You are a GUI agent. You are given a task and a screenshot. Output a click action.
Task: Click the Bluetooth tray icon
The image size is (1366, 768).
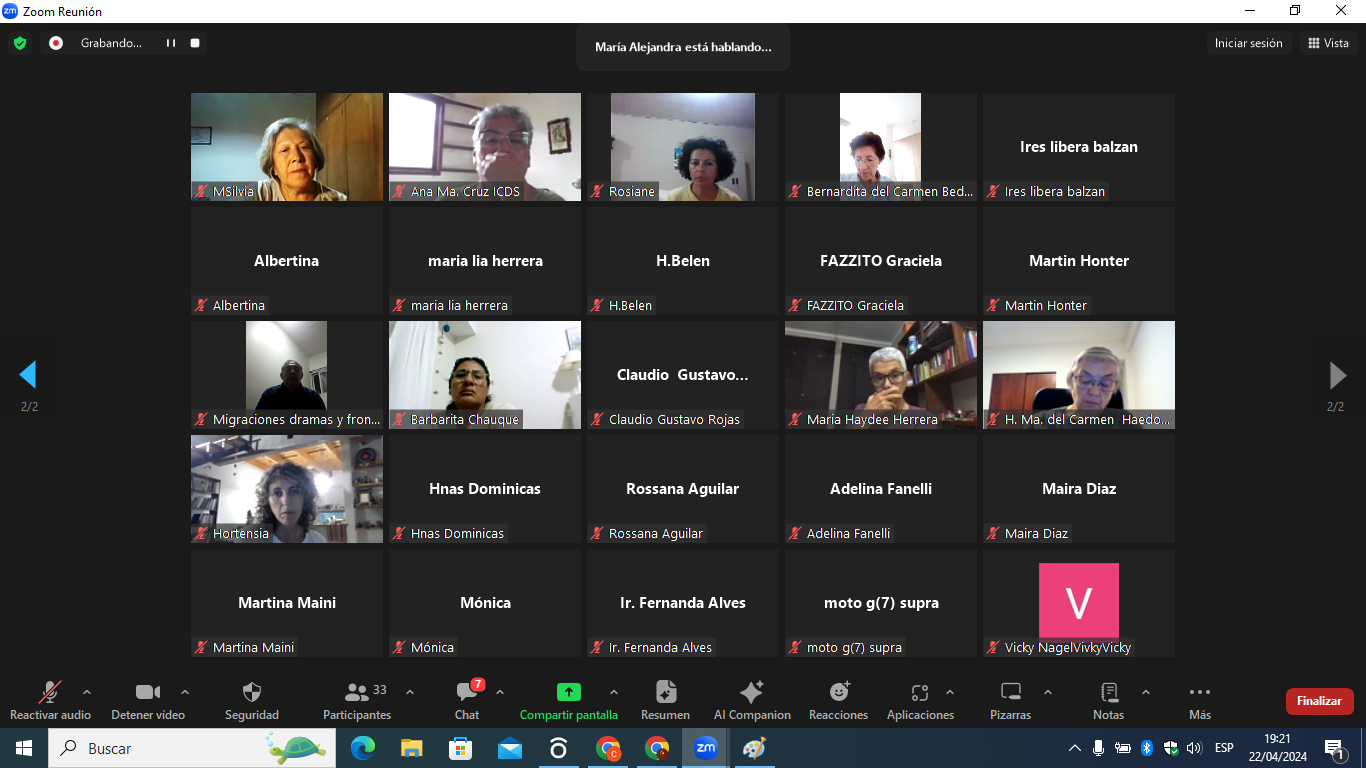1147,748
